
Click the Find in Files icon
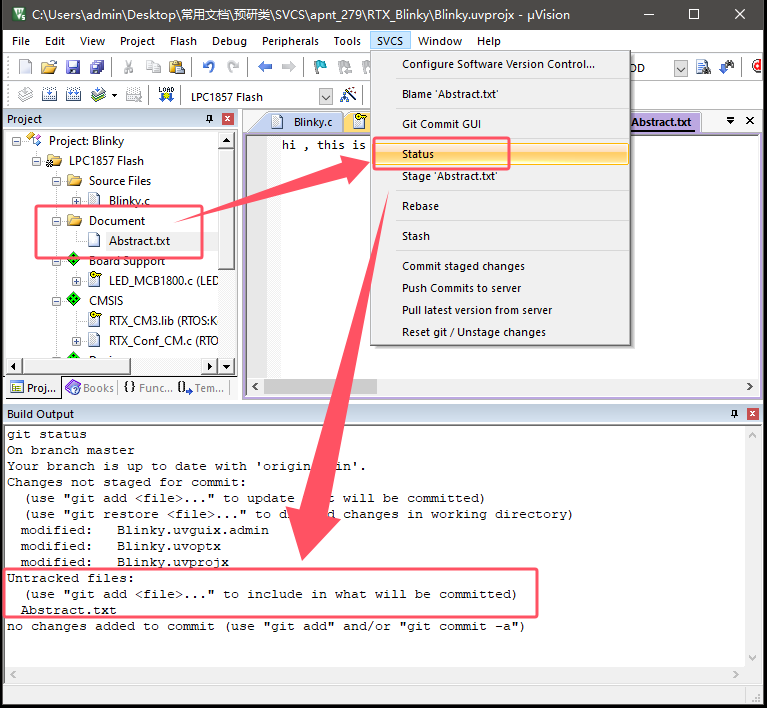click(x=702, y=68)
